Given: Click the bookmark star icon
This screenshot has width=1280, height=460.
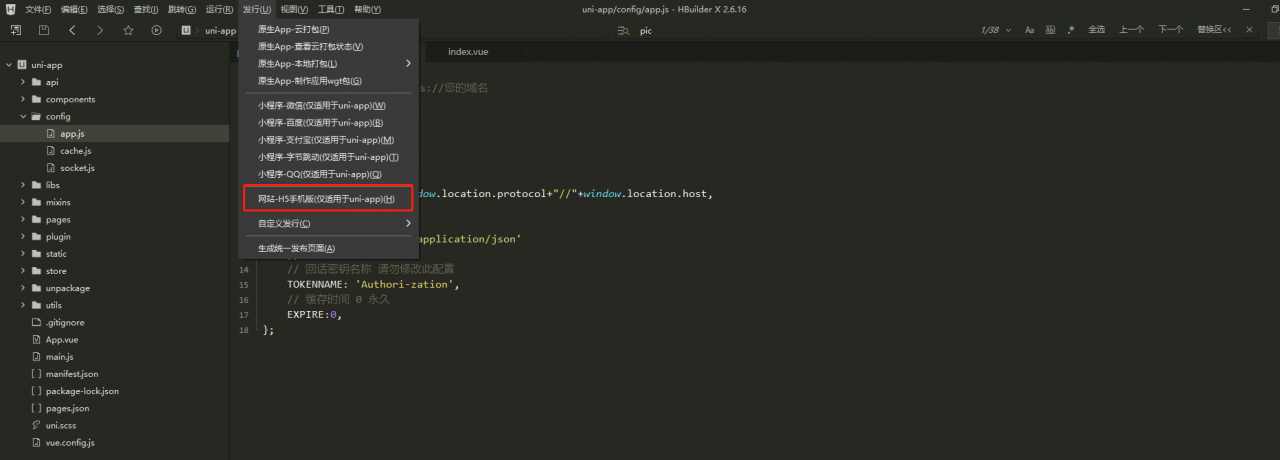Looking at the screenshot, I should tap(128, 30).
